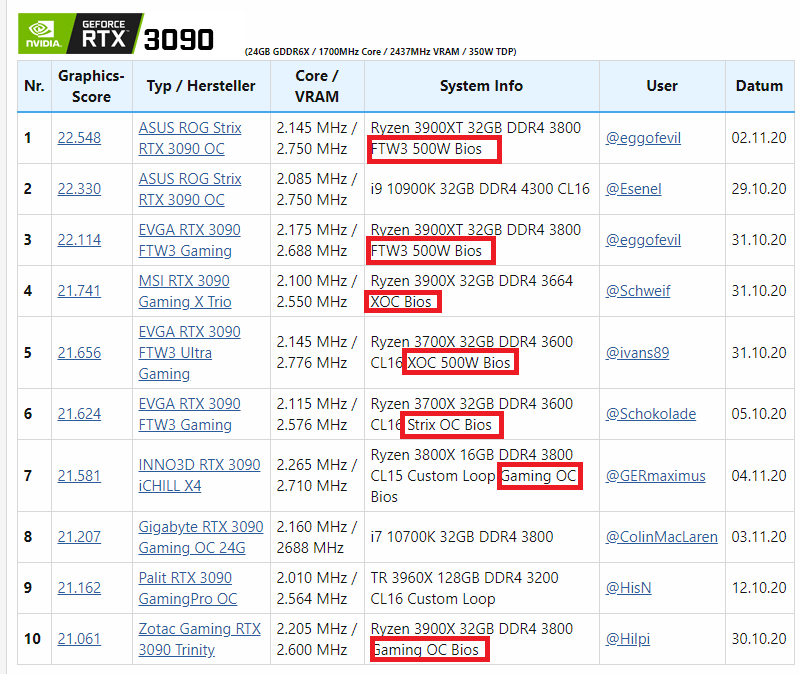
Task: Open the 21.061 graphics score link
Action: click(79, 639)
